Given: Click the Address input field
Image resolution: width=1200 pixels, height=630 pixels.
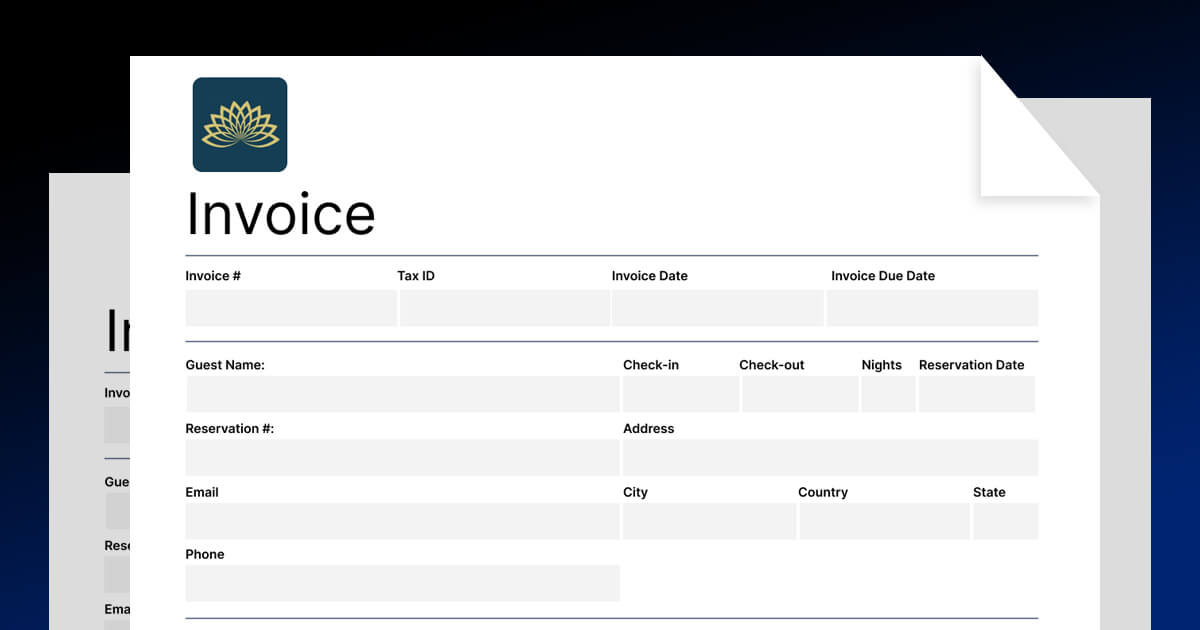Looking at the screenshot, I should [x=830, y=458].
